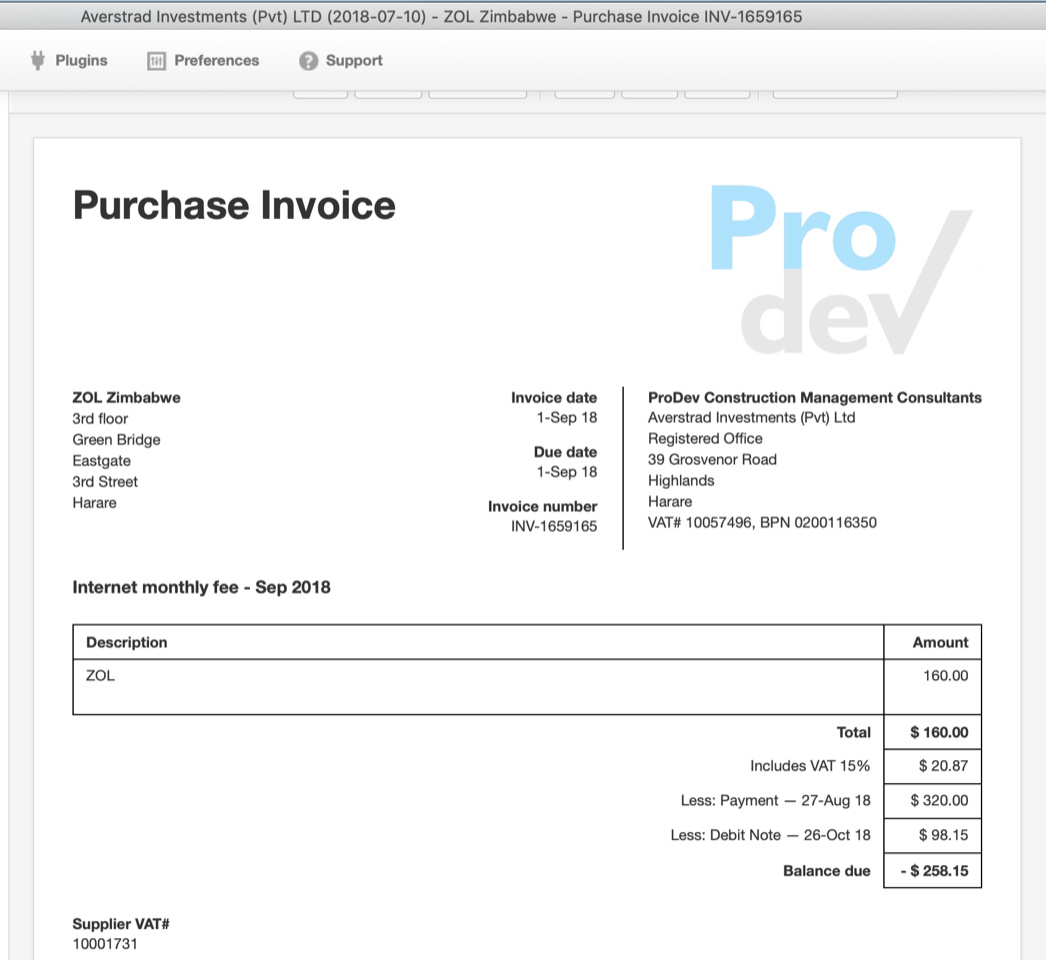Click the Balance due label
This screenshot has width=1046, height=960.
[827, 871]
